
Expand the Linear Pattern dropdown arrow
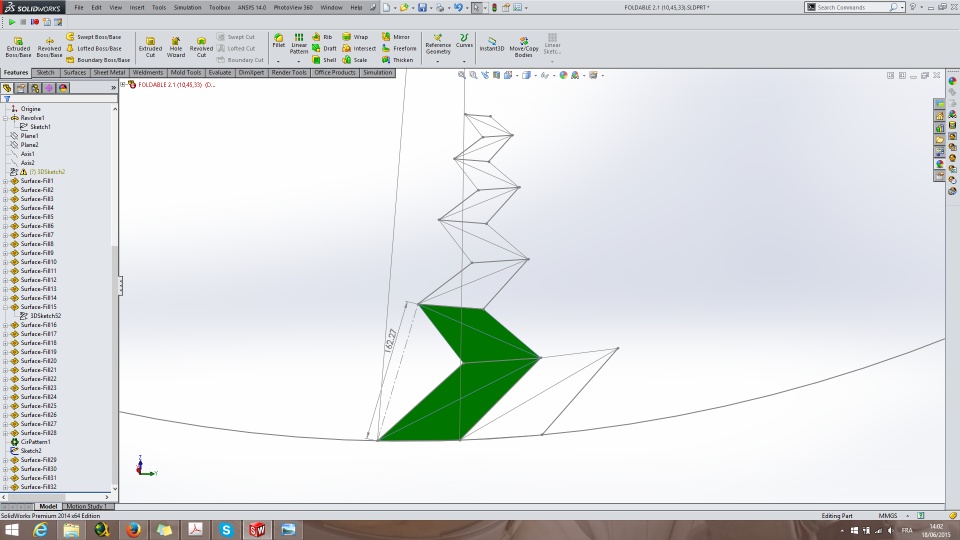tap(299, 61)
